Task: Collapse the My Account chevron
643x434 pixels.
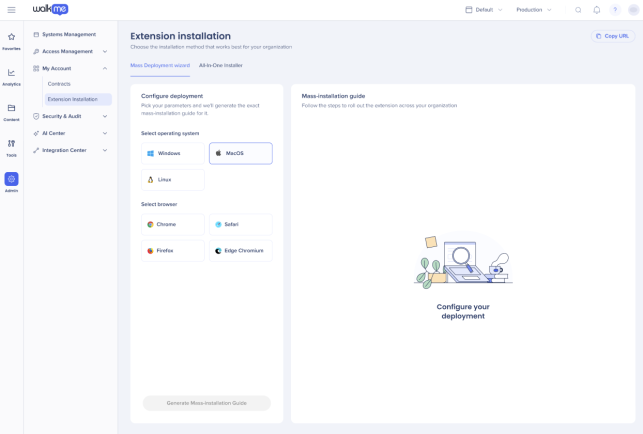Action: (x=105, y=68)
